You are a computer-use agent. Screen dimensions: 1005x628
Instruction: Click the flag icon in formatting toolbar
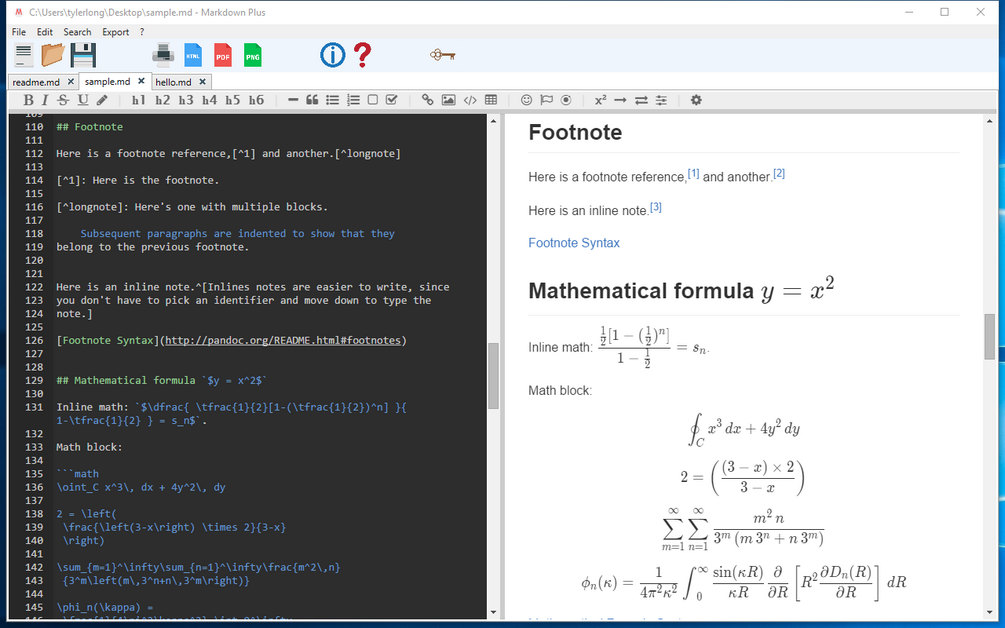click(x=546, y=100)
